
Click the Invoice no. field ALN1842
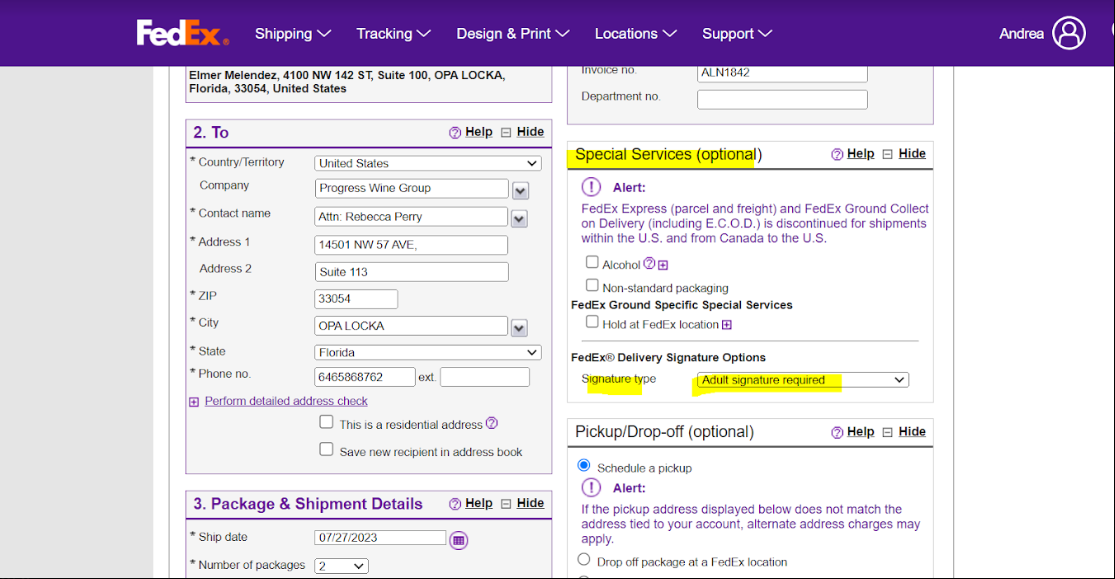click(782, 73)
